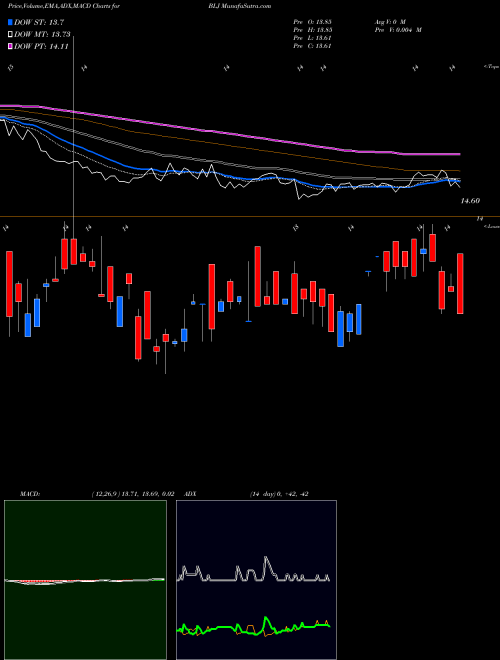
Task: Click the 'ADX' panel heading
Action: point(190,494)
